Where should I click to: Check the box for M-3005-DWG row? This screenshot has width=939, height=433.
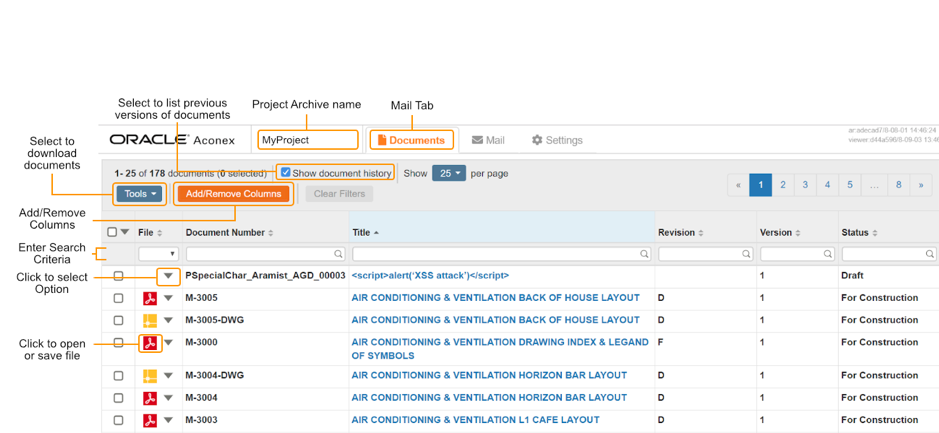point(119,320)
